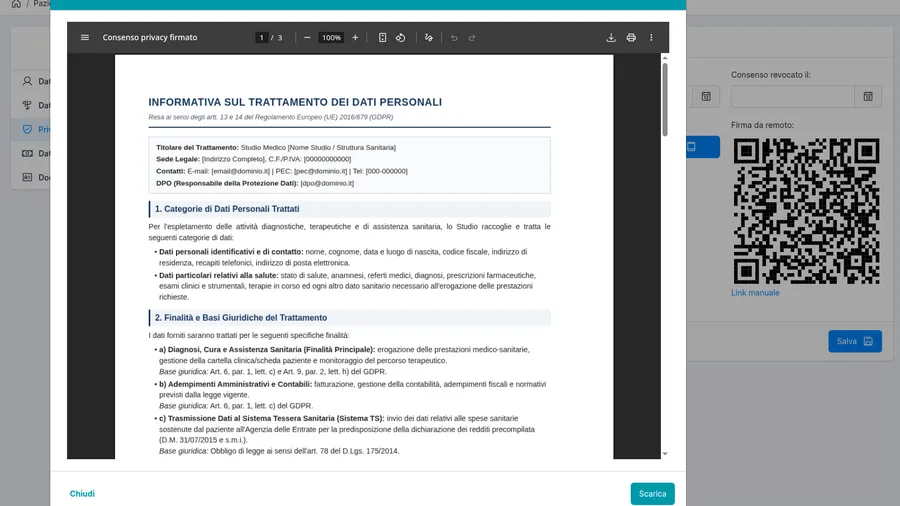This screenshot has height=506, width=900.
Task: Click the heading 2. Finalità e Basi Giuridiche
Action: pyautogui.click(x=240, y=317)
